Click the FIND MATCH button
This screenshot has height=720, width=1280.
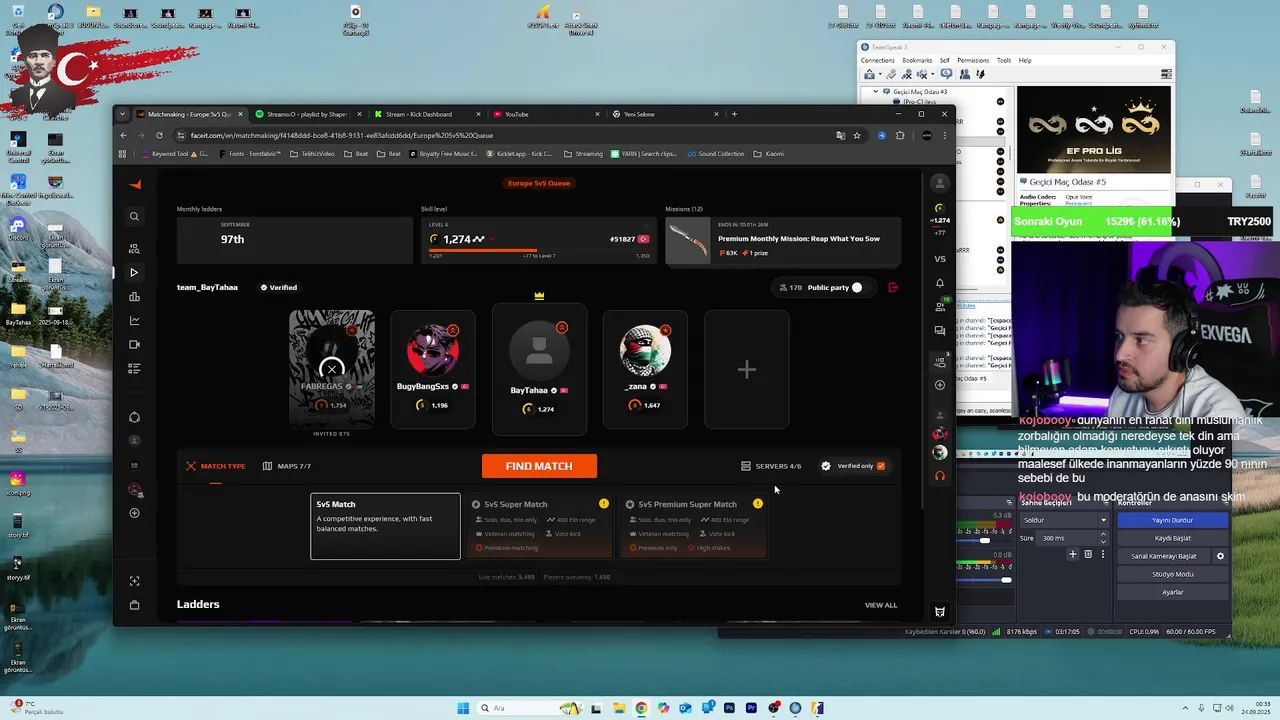point(539,466)
